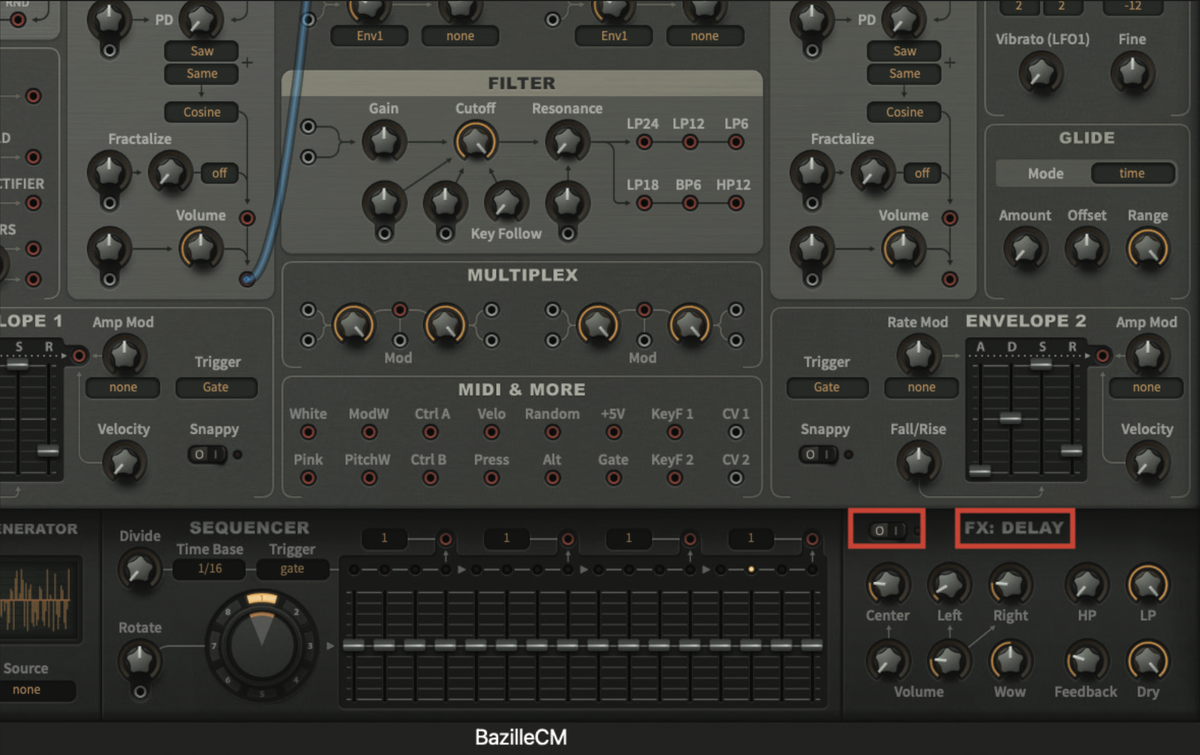Click the White noise jack in MIDI & MORE
1200x755 pixels.
tap(308, 432)
